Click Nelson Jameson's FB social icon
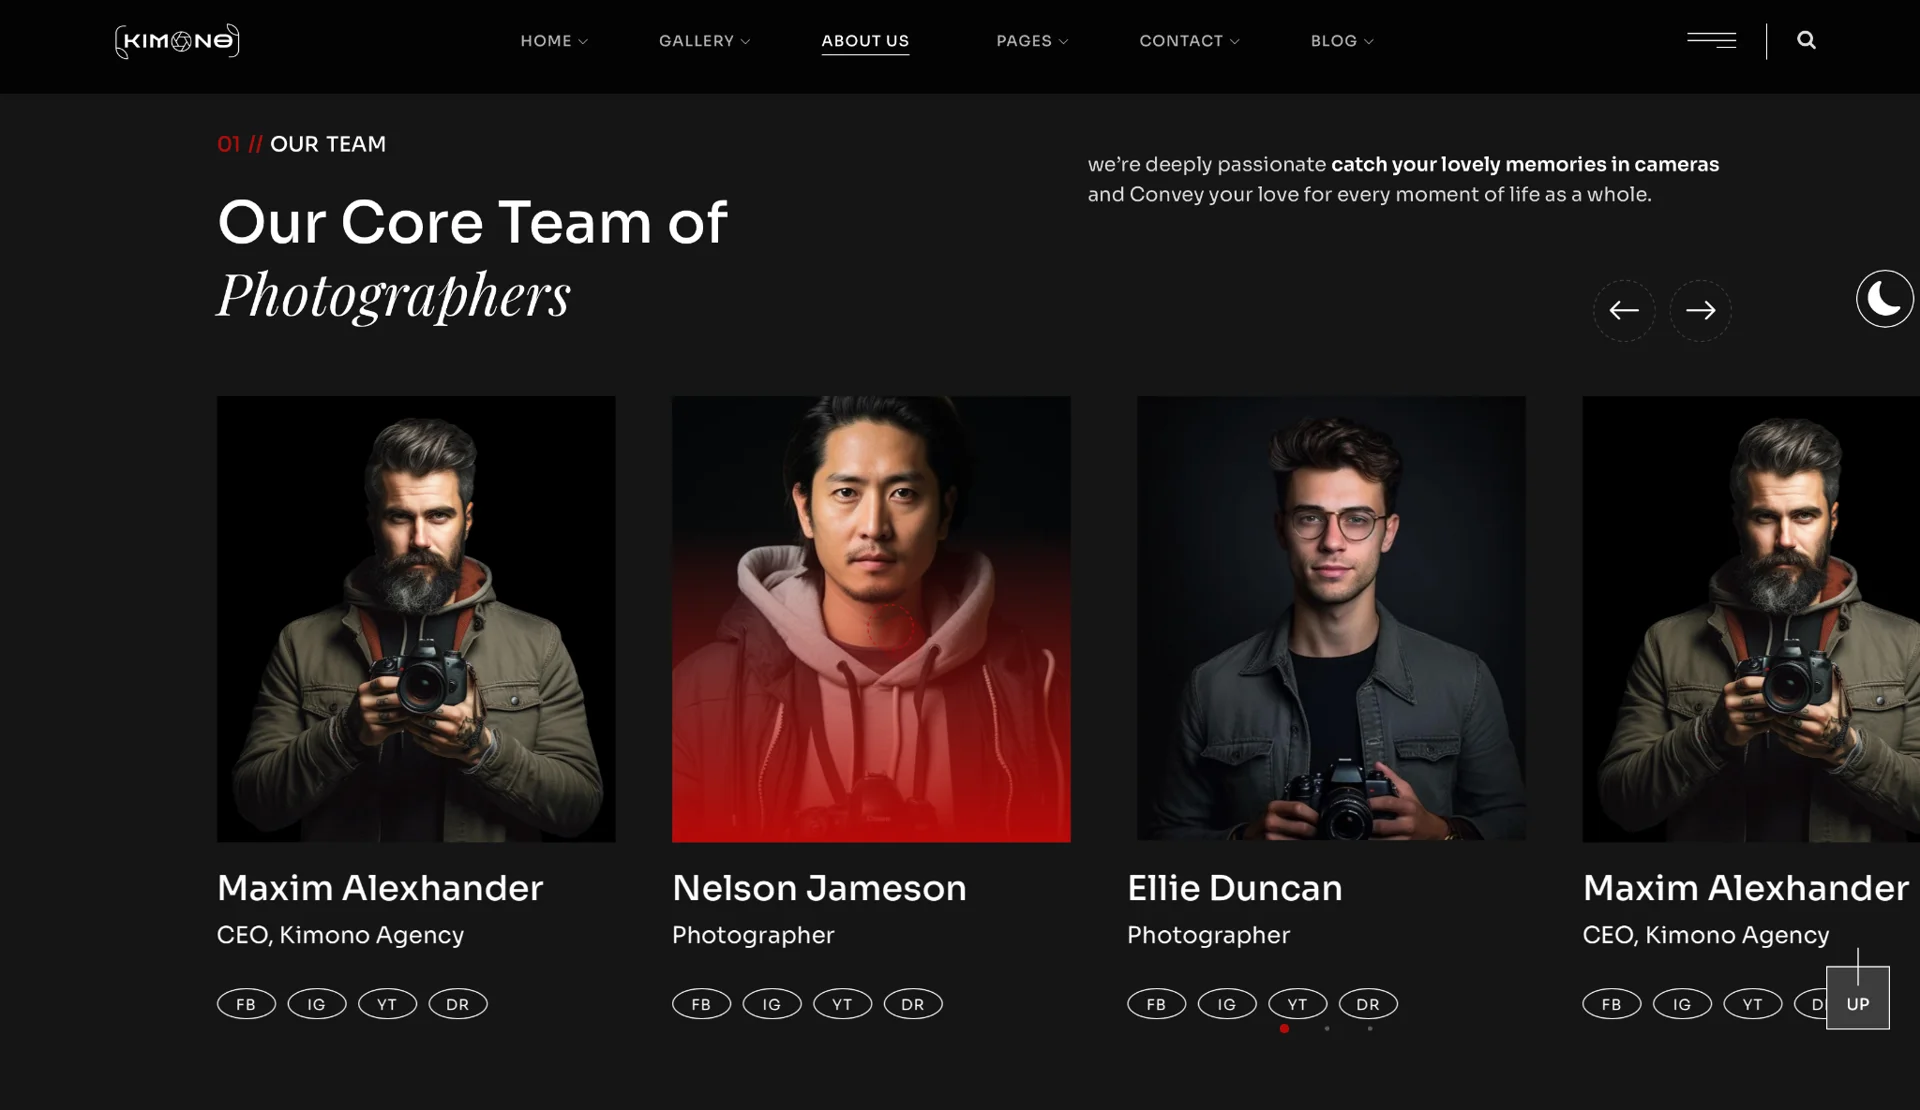The height and width of the screenshot is (1110, 1920). click(701, 1004)
